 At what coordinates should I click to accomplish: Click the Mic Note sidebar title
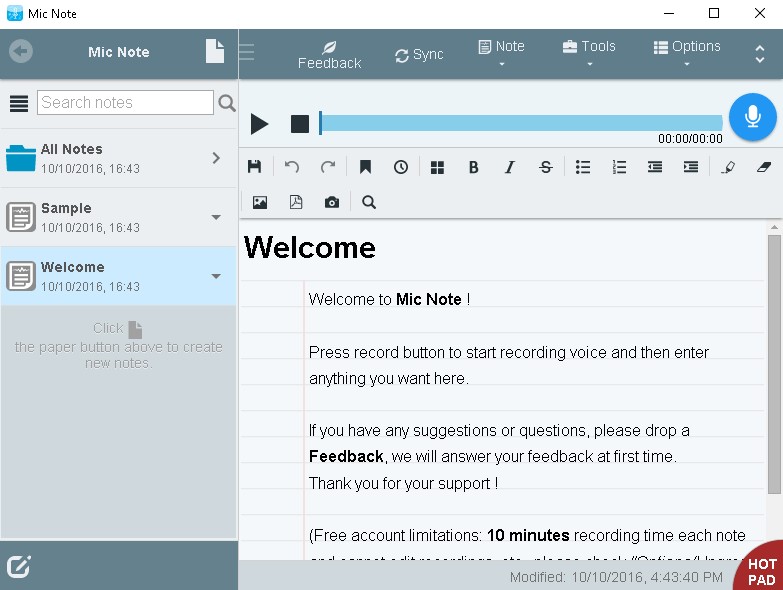tap(119, 52)
